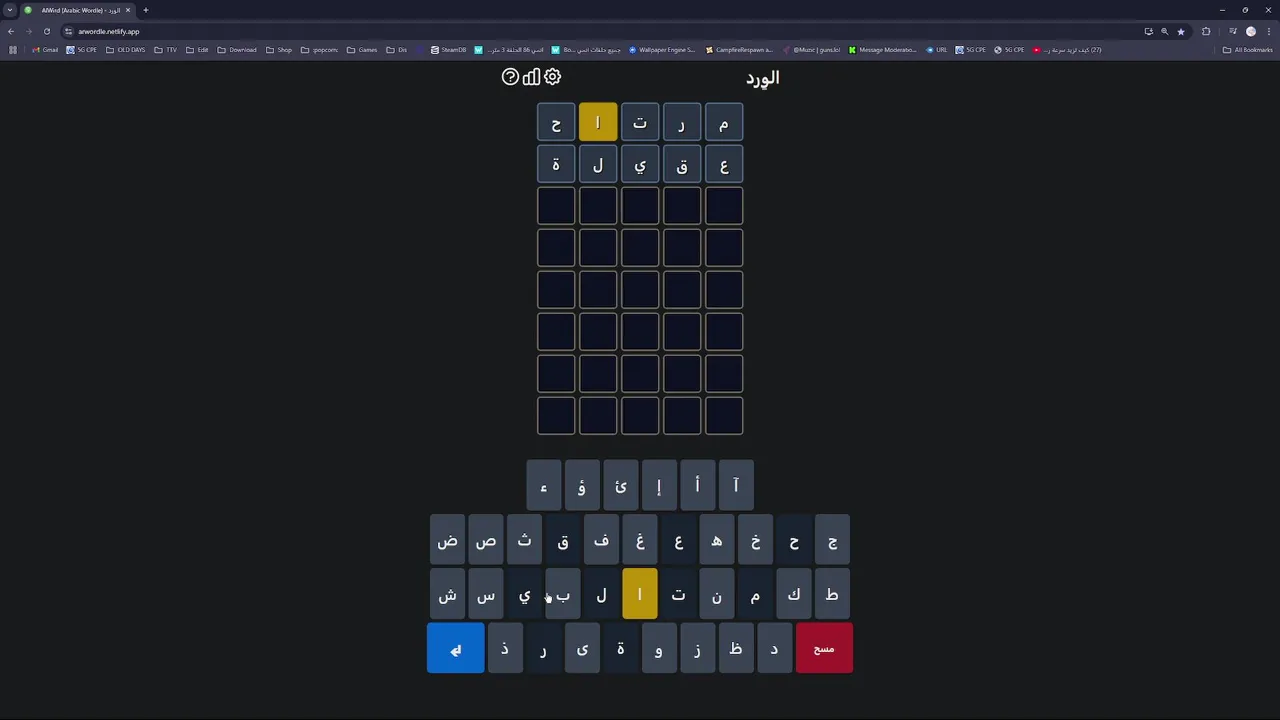This screenshot has height=720, width=1280.
Task: Open the URL bookmark
Action: pyautogui.click(x=937, y=50)
